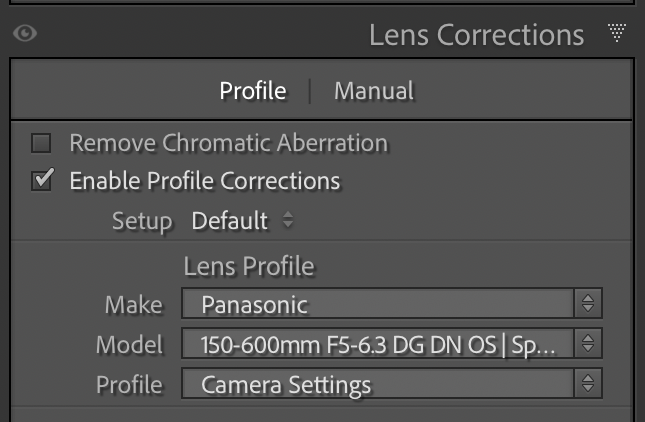Click the Setup dropdown up-down arrows
The height and width of the screenshot is (422, 645).
(x=288, y=221)
